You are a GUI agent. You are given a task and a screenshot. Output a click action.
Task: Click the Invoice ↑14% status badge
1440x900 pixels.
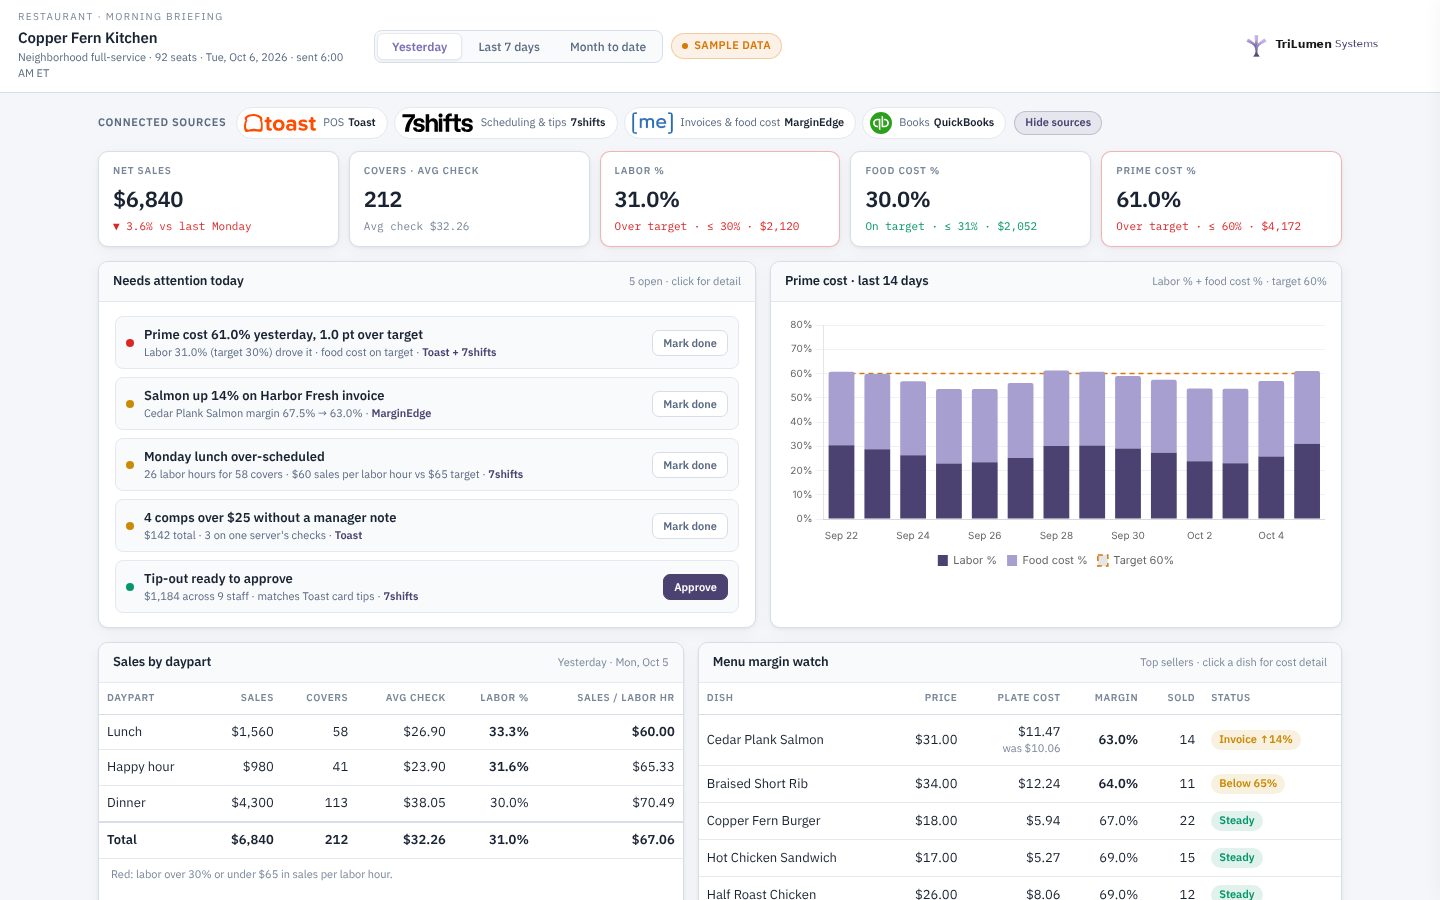pos(1256,740)
